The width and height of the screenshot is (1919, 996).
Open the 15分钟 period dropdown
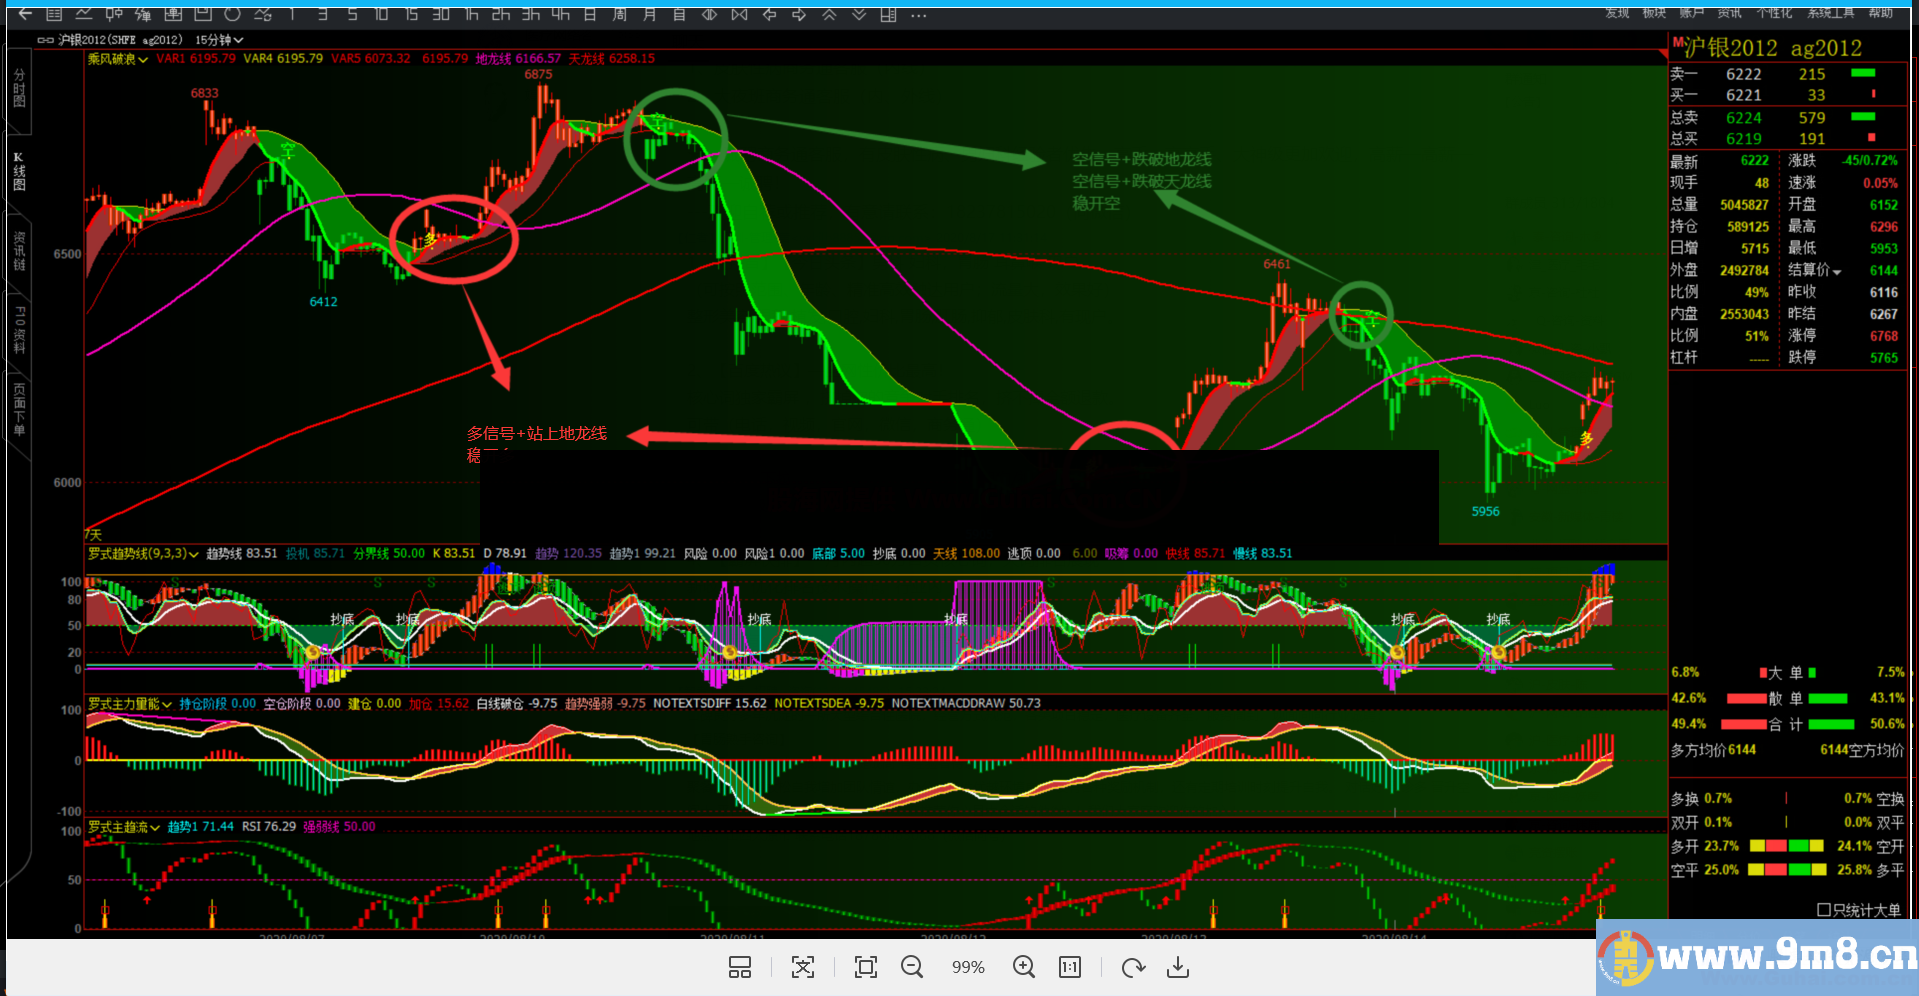[x=219, y=40]
